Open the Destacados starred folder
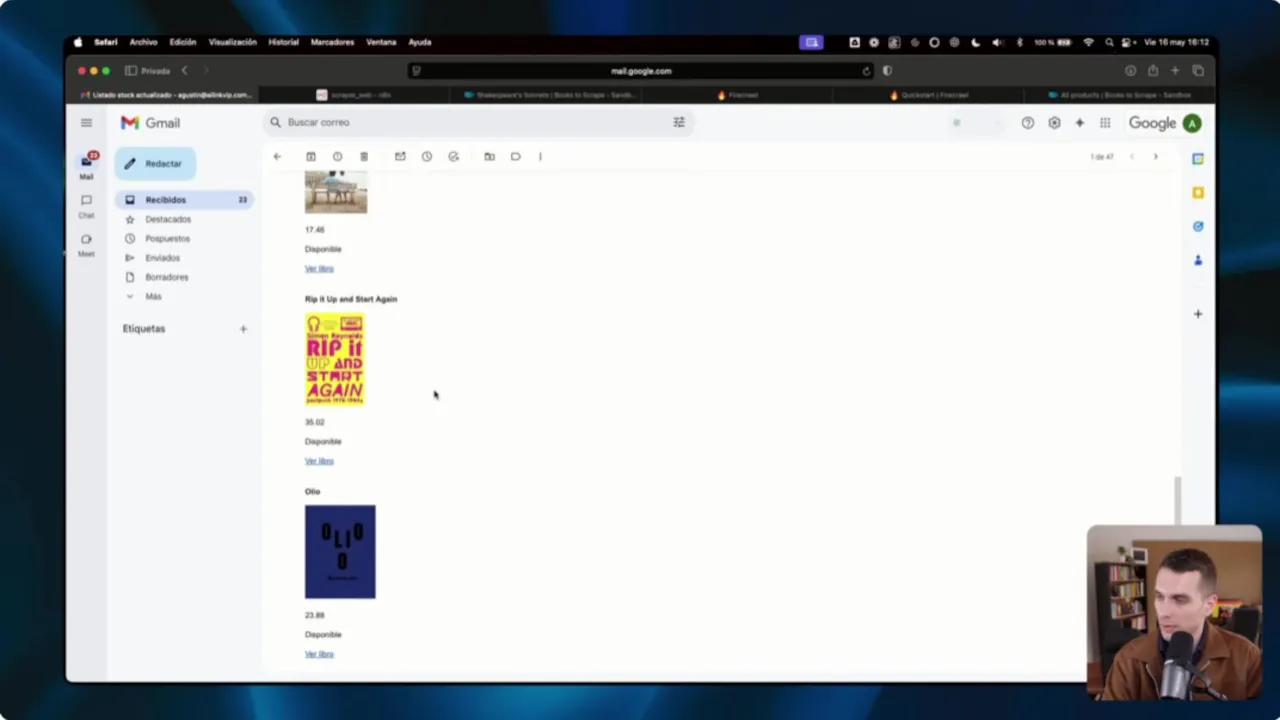This screenshot has width=1280, height=720. pos(168,219)
